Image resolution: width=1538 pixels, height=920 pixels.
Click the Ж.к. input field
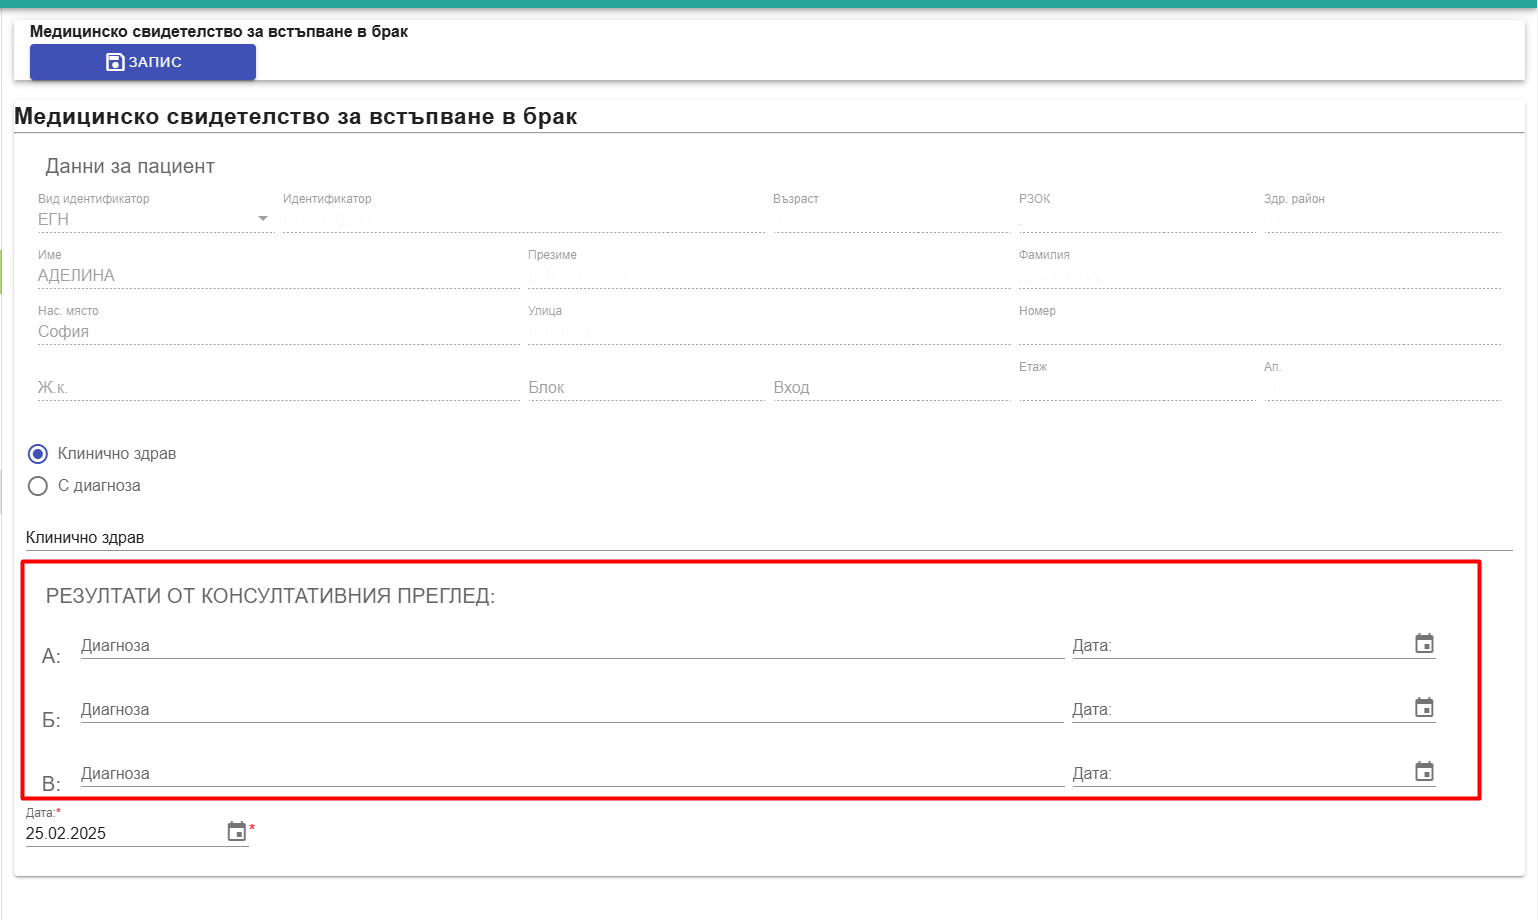click(x=279, y=387)
